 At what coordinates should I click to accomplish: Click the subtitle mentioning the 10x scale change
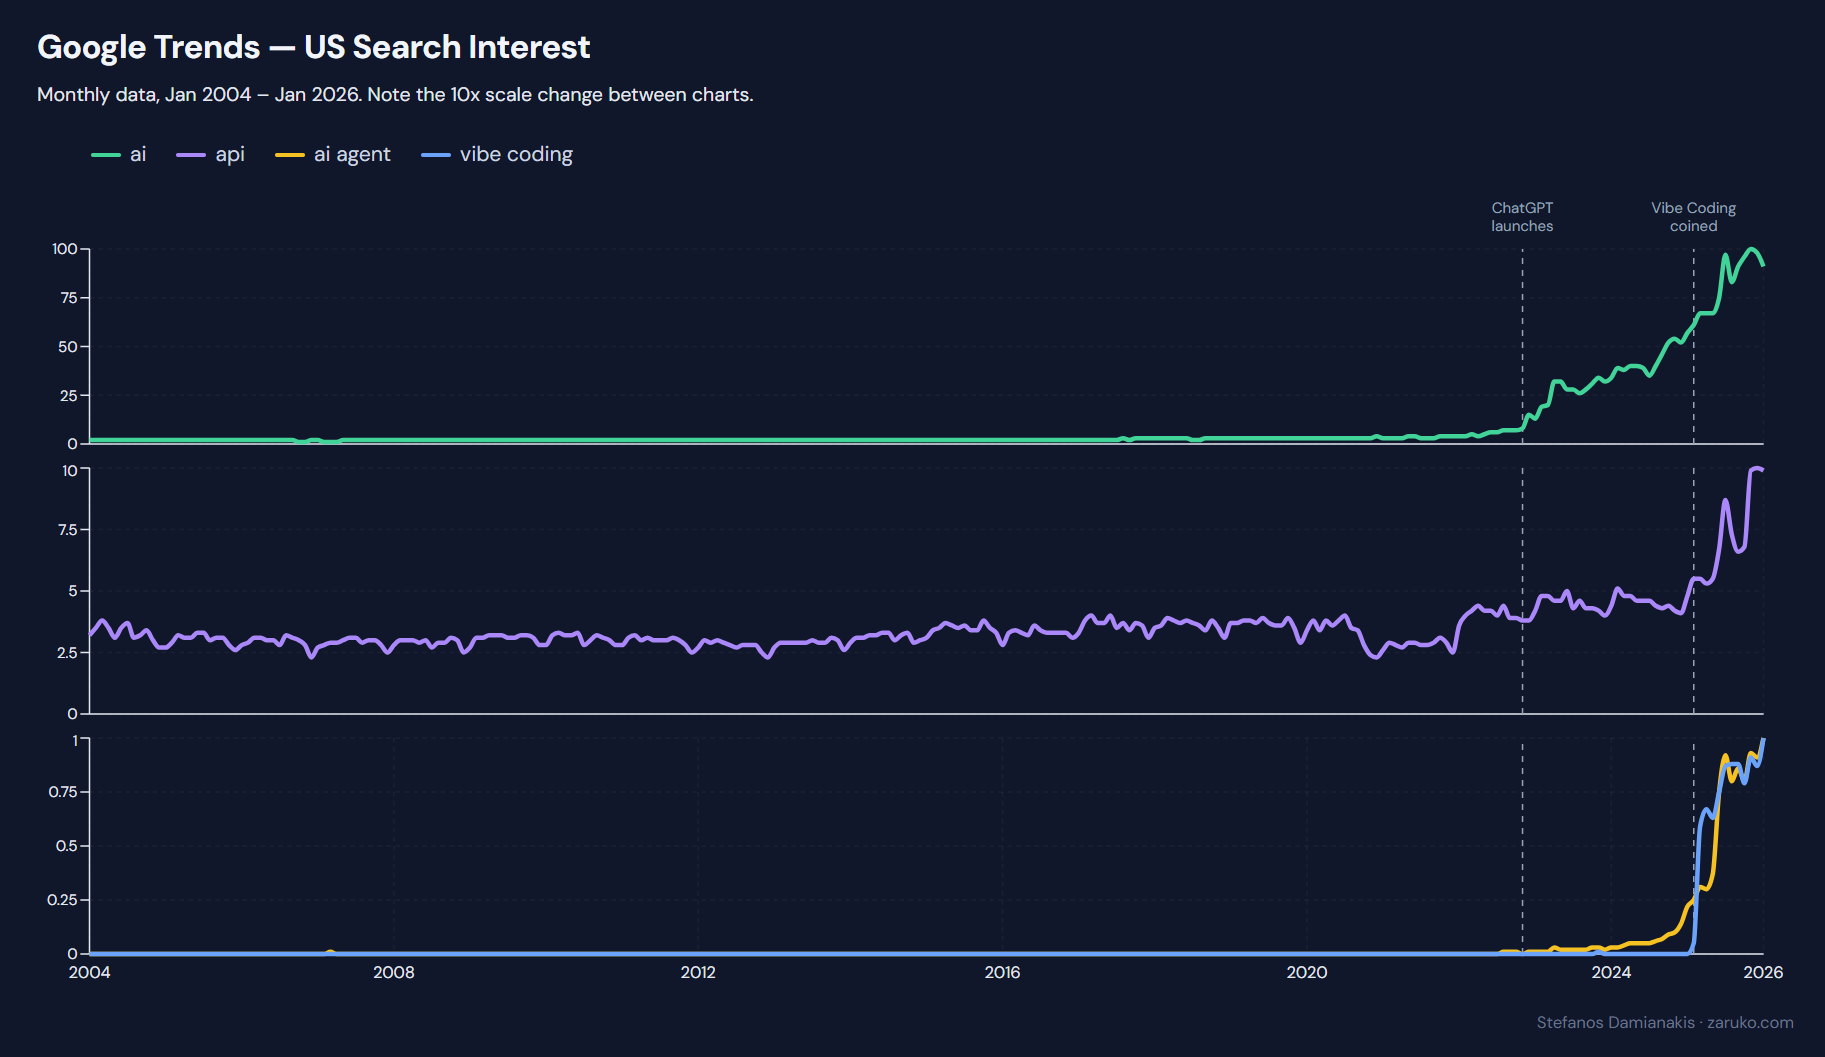(x=395, y=93)
